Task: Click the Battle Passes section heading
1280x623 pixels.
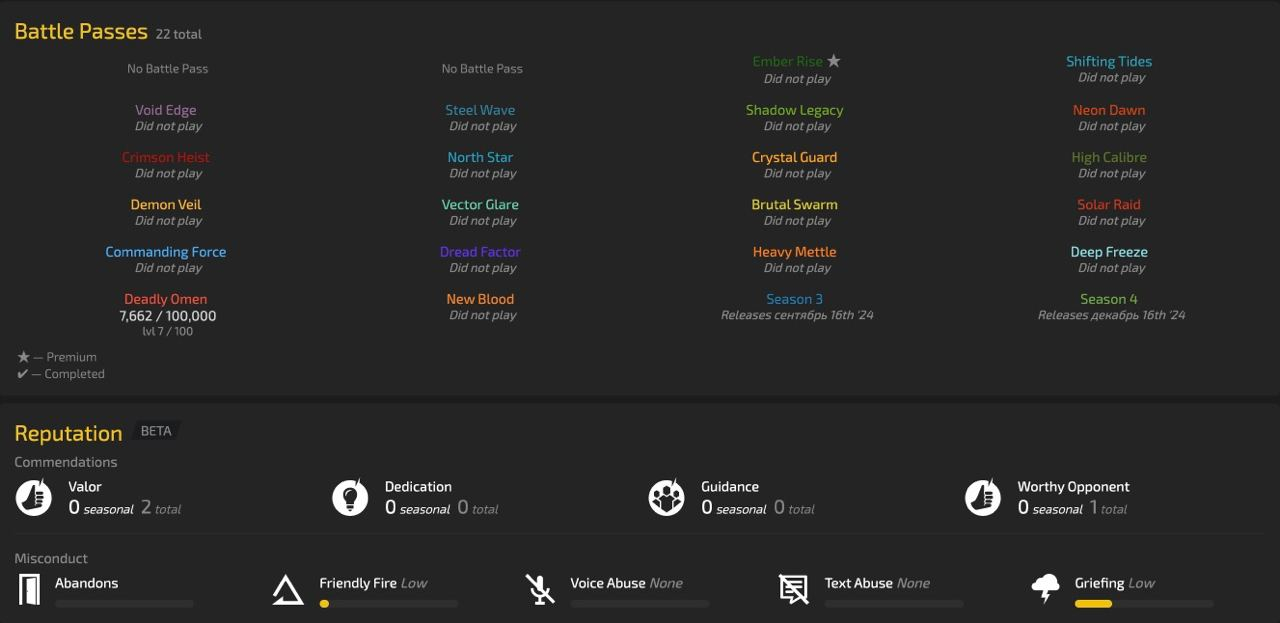Action: tap(81, 31)
